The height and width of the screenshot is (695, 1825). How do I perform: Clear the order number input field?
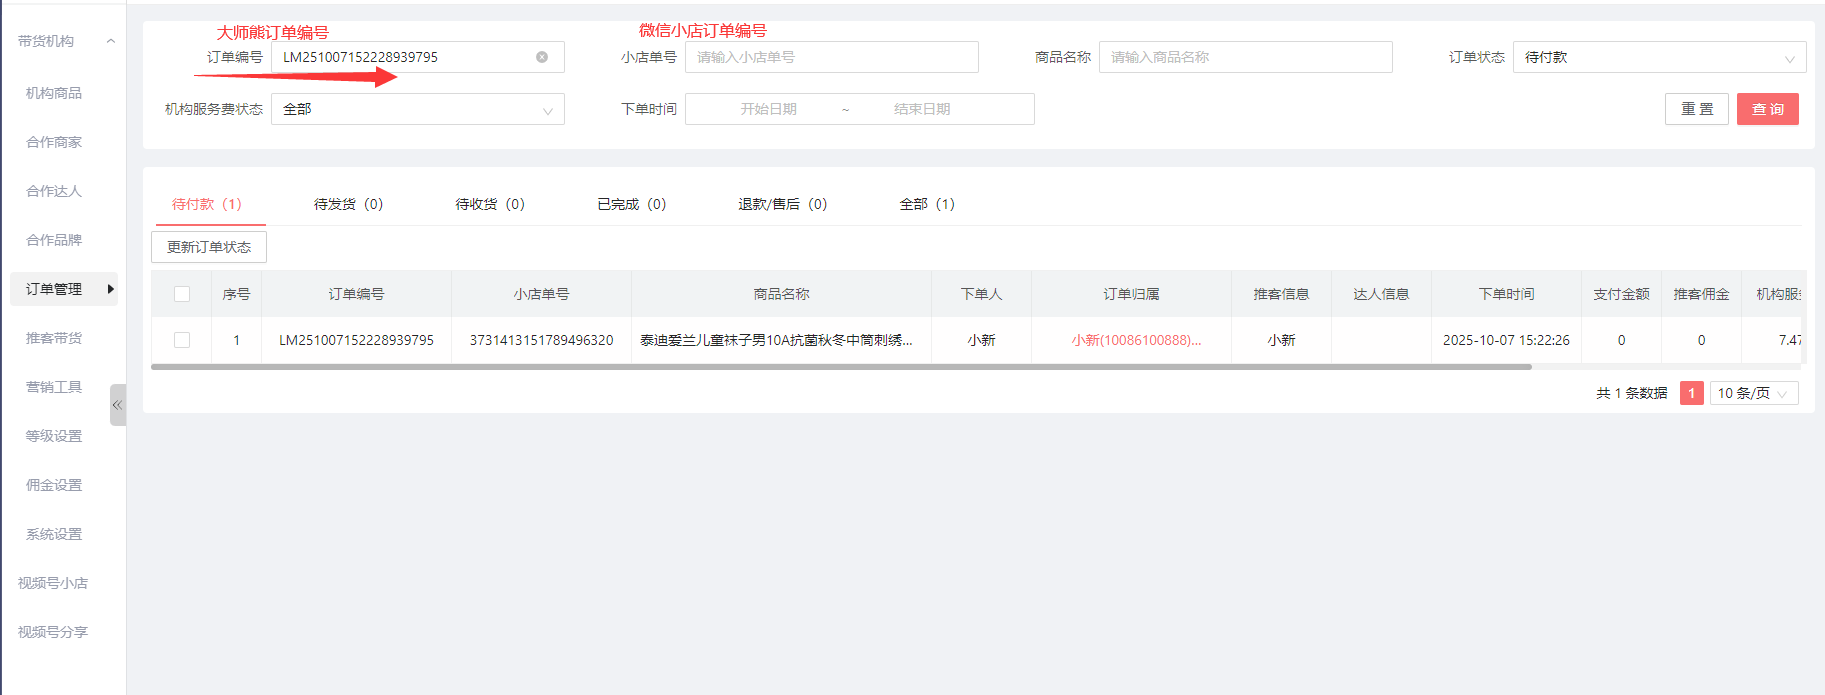pyautogui.click(x=542, y=57)
